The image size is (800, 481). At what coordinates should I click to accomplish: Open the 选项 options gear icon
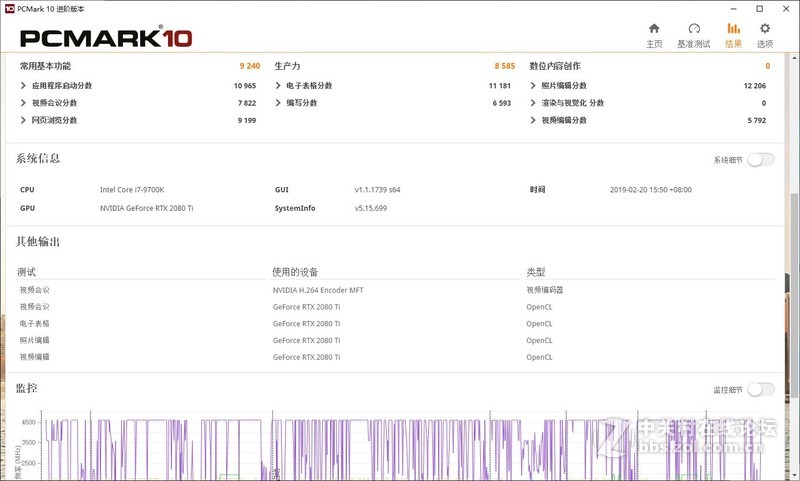point(764,28)
